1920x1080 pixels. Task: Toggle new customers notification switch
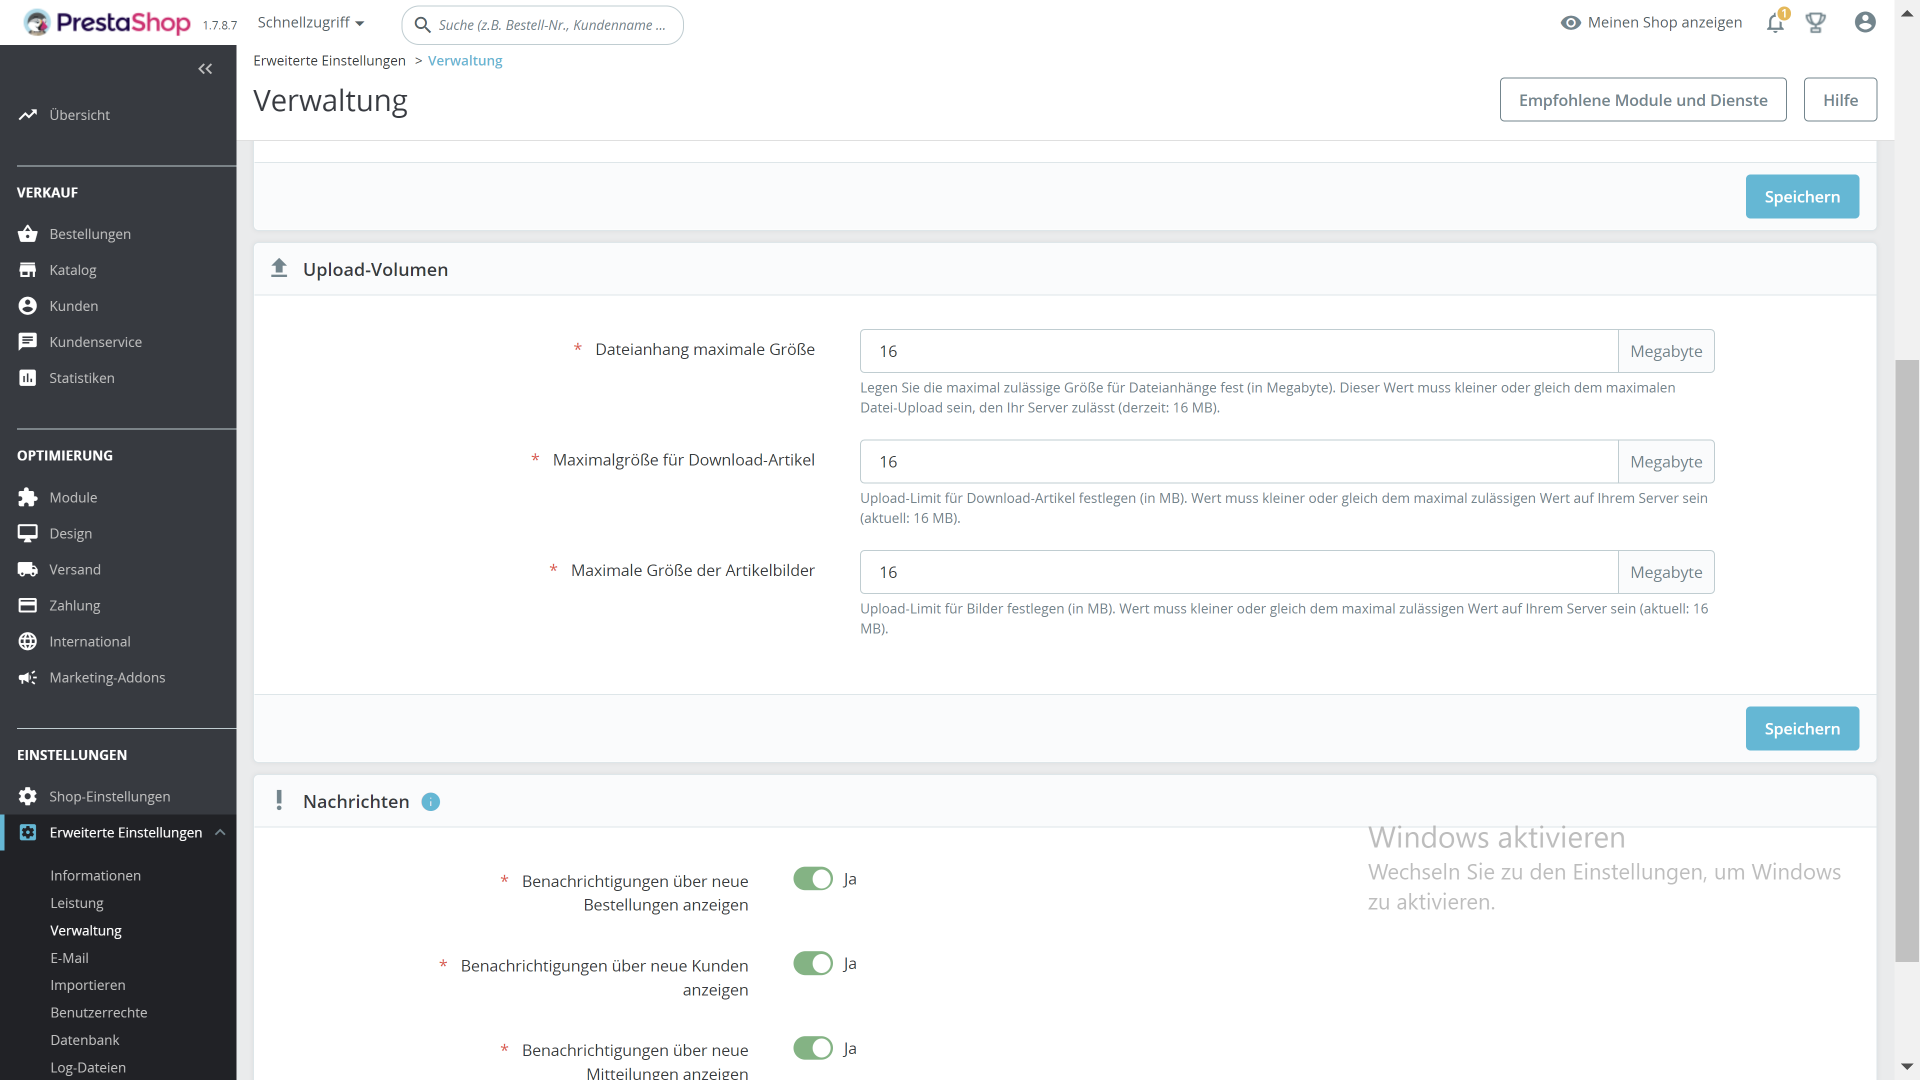coord(813,964)
